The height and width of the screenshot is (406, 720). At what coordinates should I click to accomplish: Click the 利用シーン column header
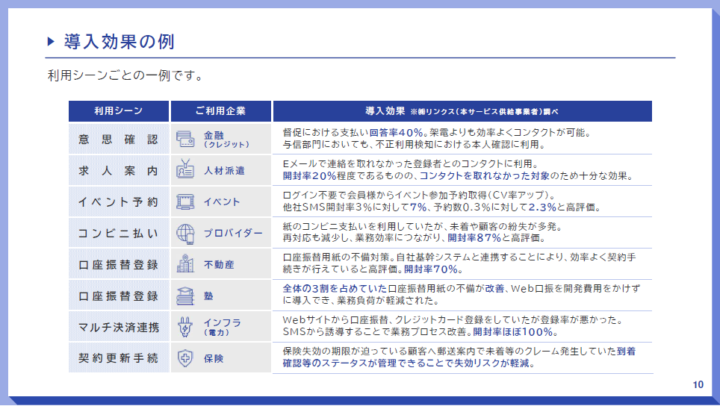pos(117,110)
